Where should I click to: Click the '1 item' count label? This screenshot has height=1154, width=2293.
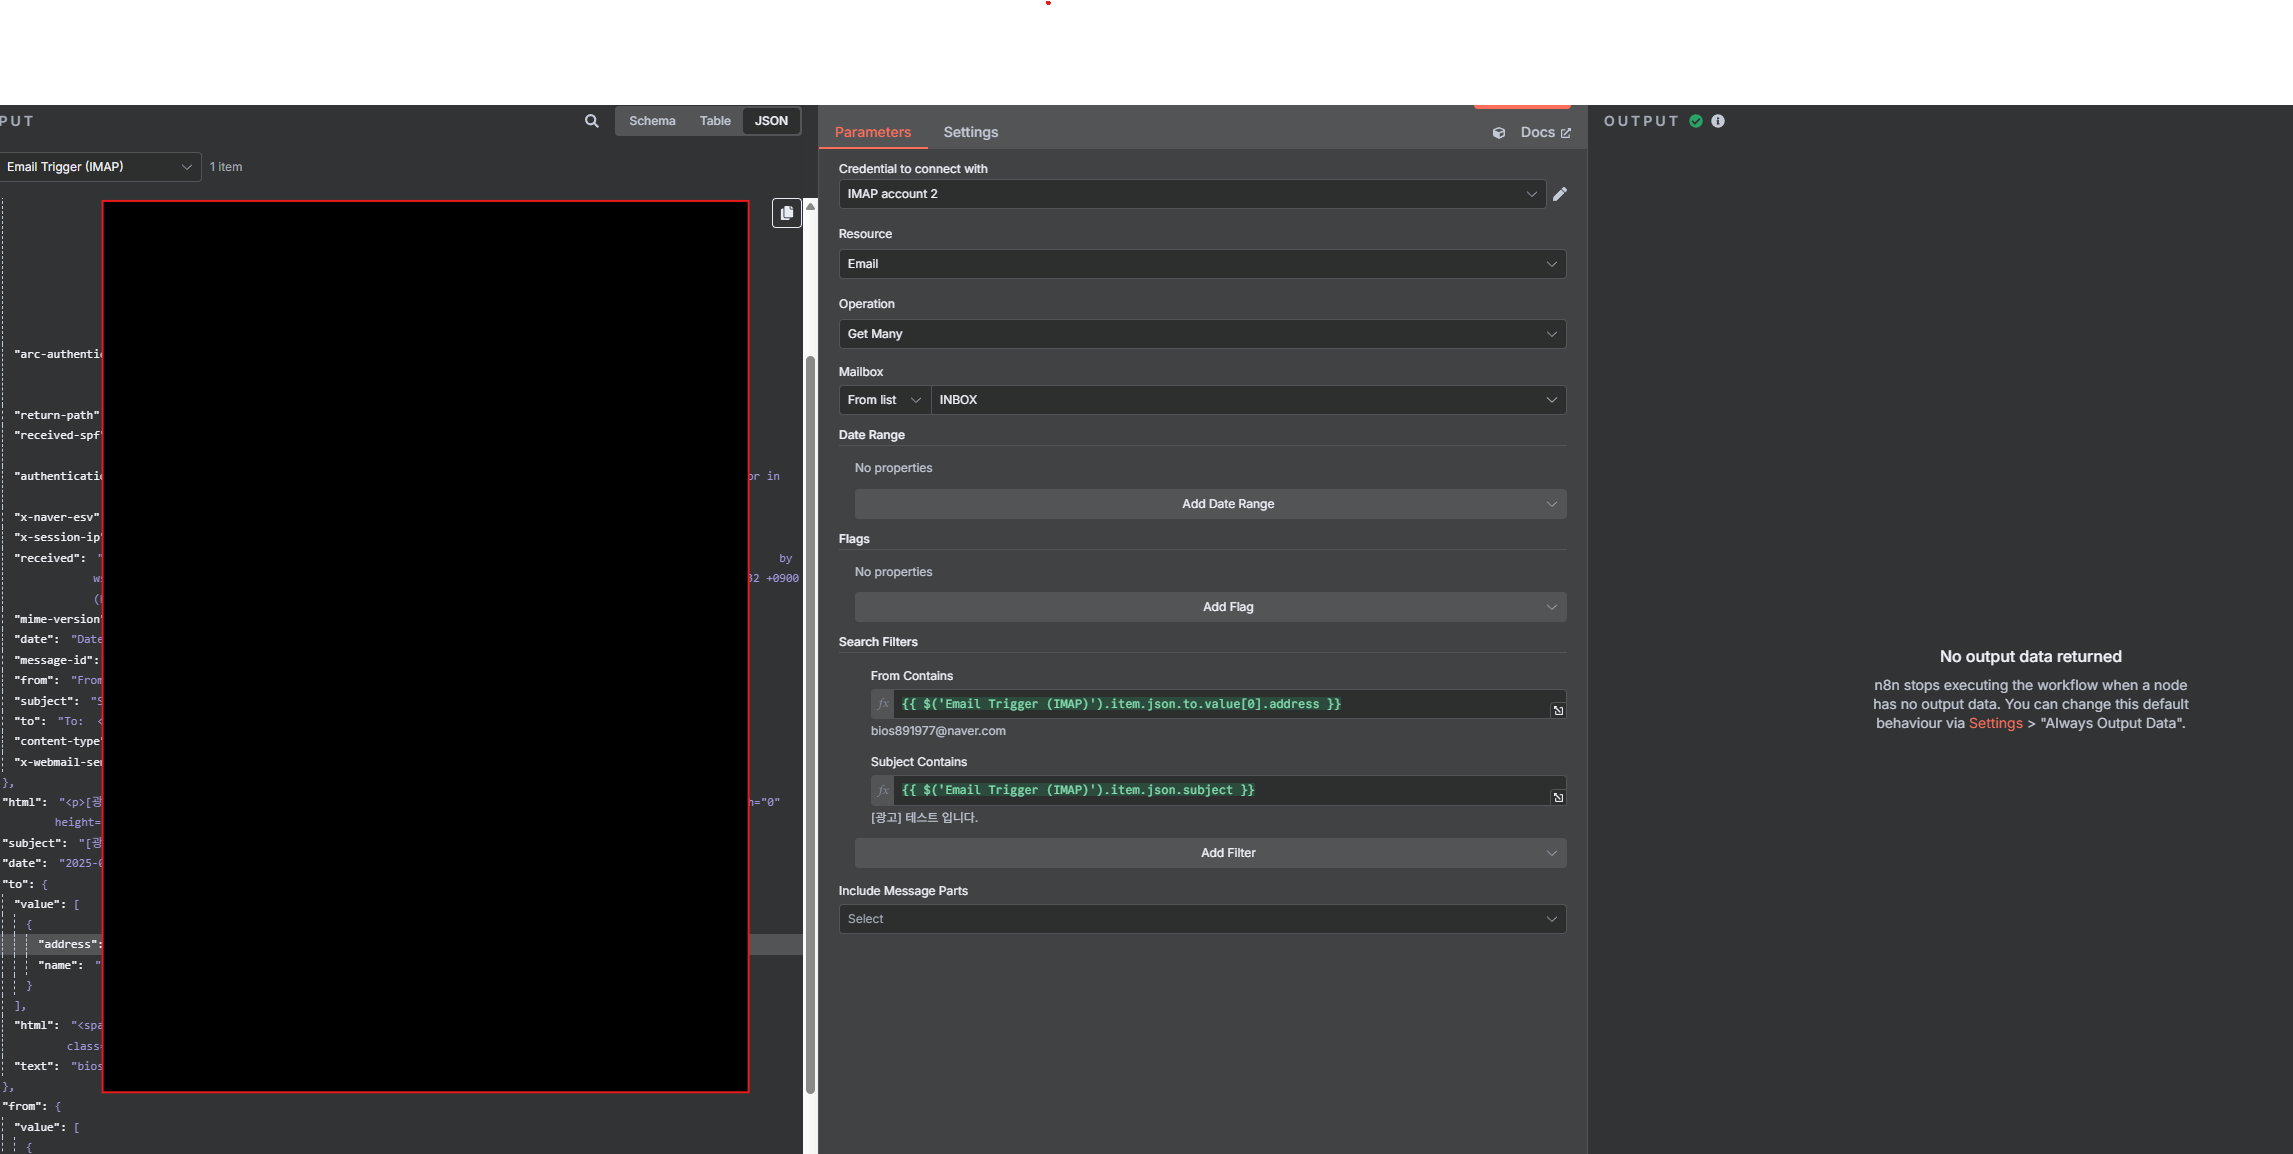tap(226, 167)
